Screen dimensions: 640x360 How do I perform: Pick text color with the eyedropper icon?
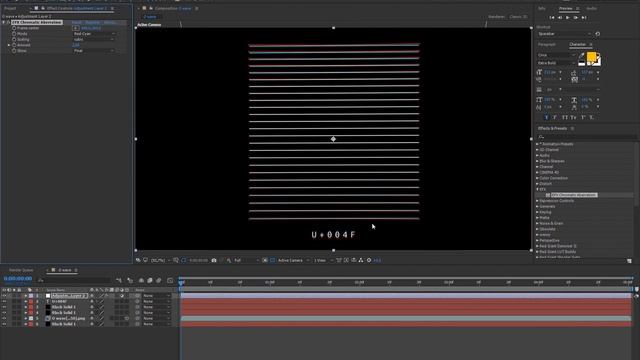coord(582,56)
